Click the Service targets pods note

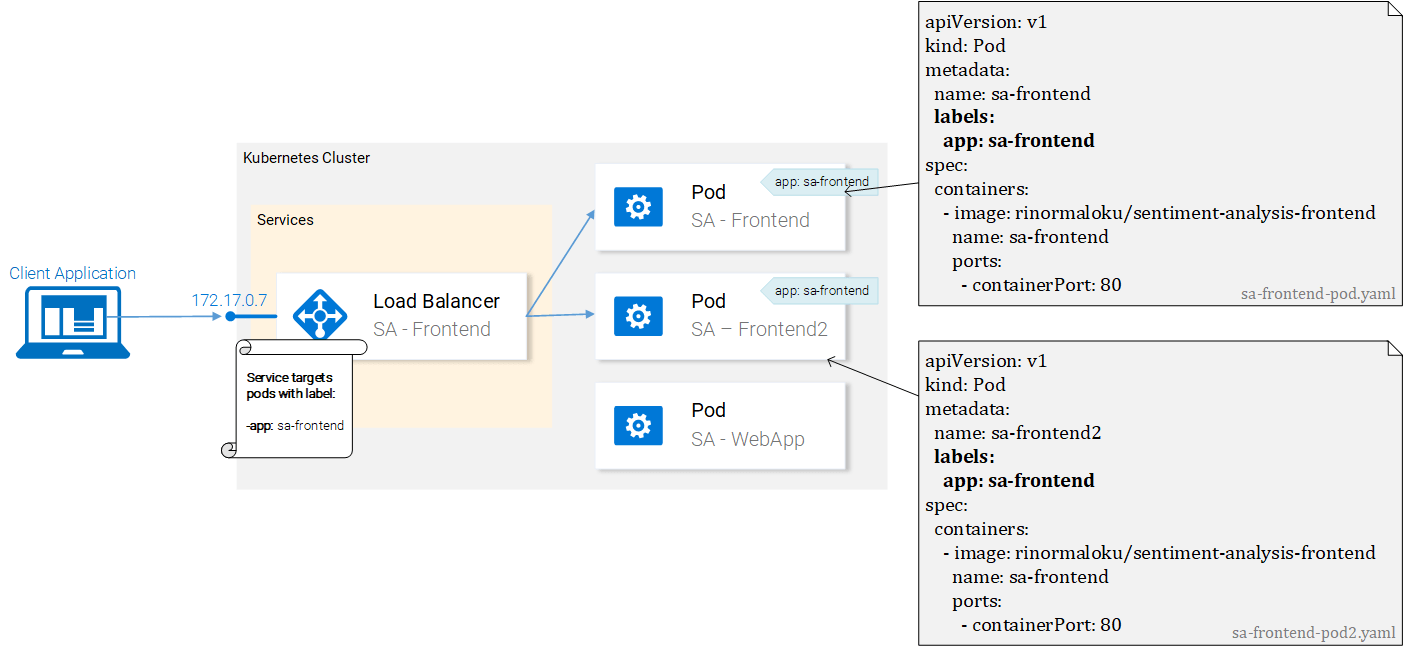click(x=296, y=400)
